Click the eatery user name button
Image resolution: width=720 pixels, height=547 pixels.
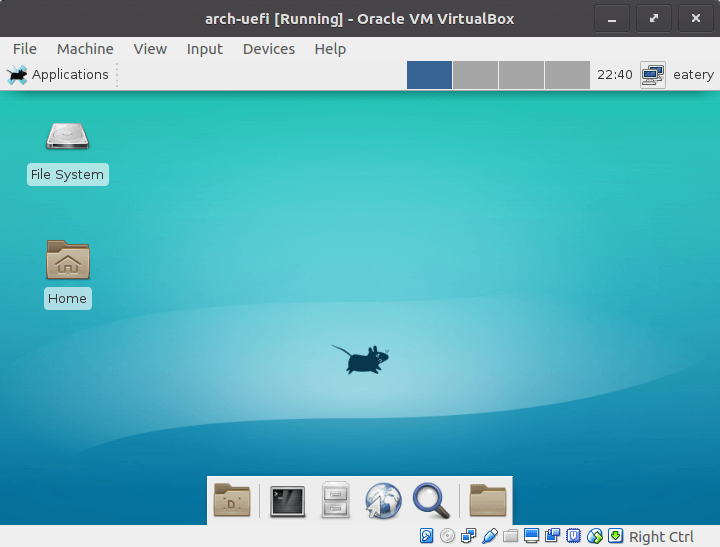[x=693, y=75]
